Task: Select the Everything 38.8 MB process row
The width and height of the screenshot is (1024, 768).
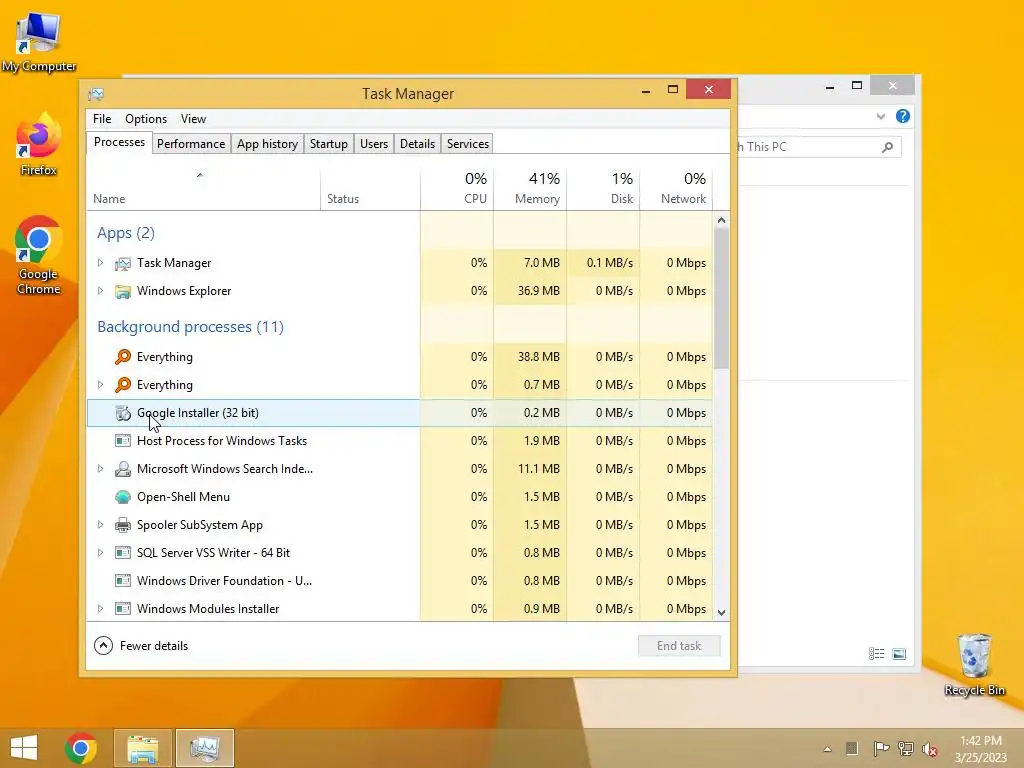Action: coord(400,357)
